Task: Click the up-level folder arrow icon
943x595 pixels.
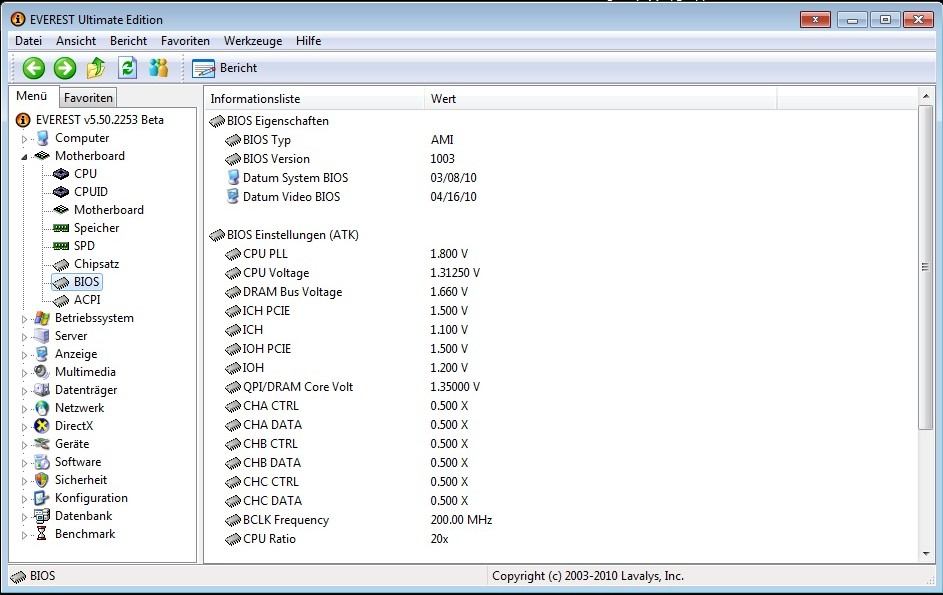Action: click(x=96, y=68)
